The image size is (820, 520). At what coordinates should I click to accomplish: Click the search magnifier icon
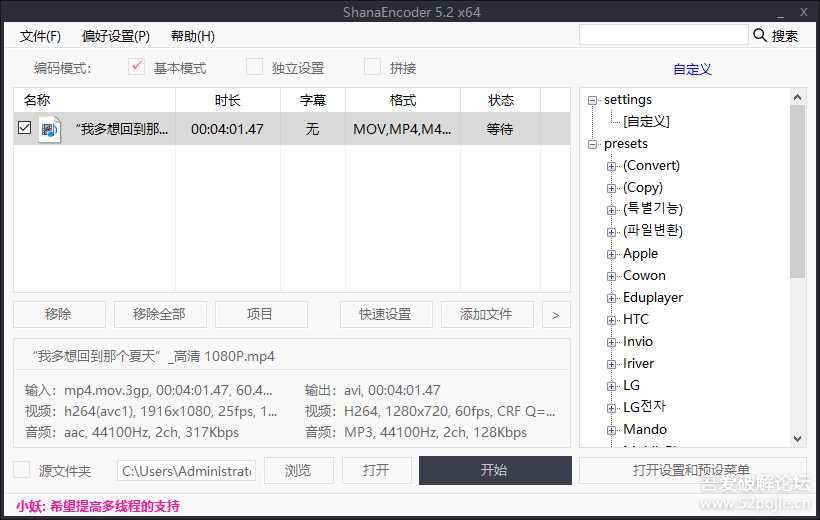760,35
